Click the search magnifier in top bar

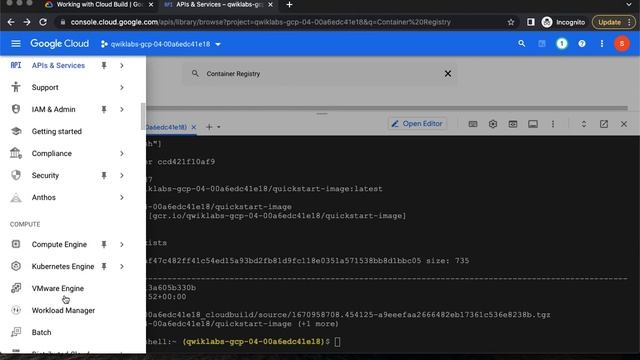(x=521, y=44)
